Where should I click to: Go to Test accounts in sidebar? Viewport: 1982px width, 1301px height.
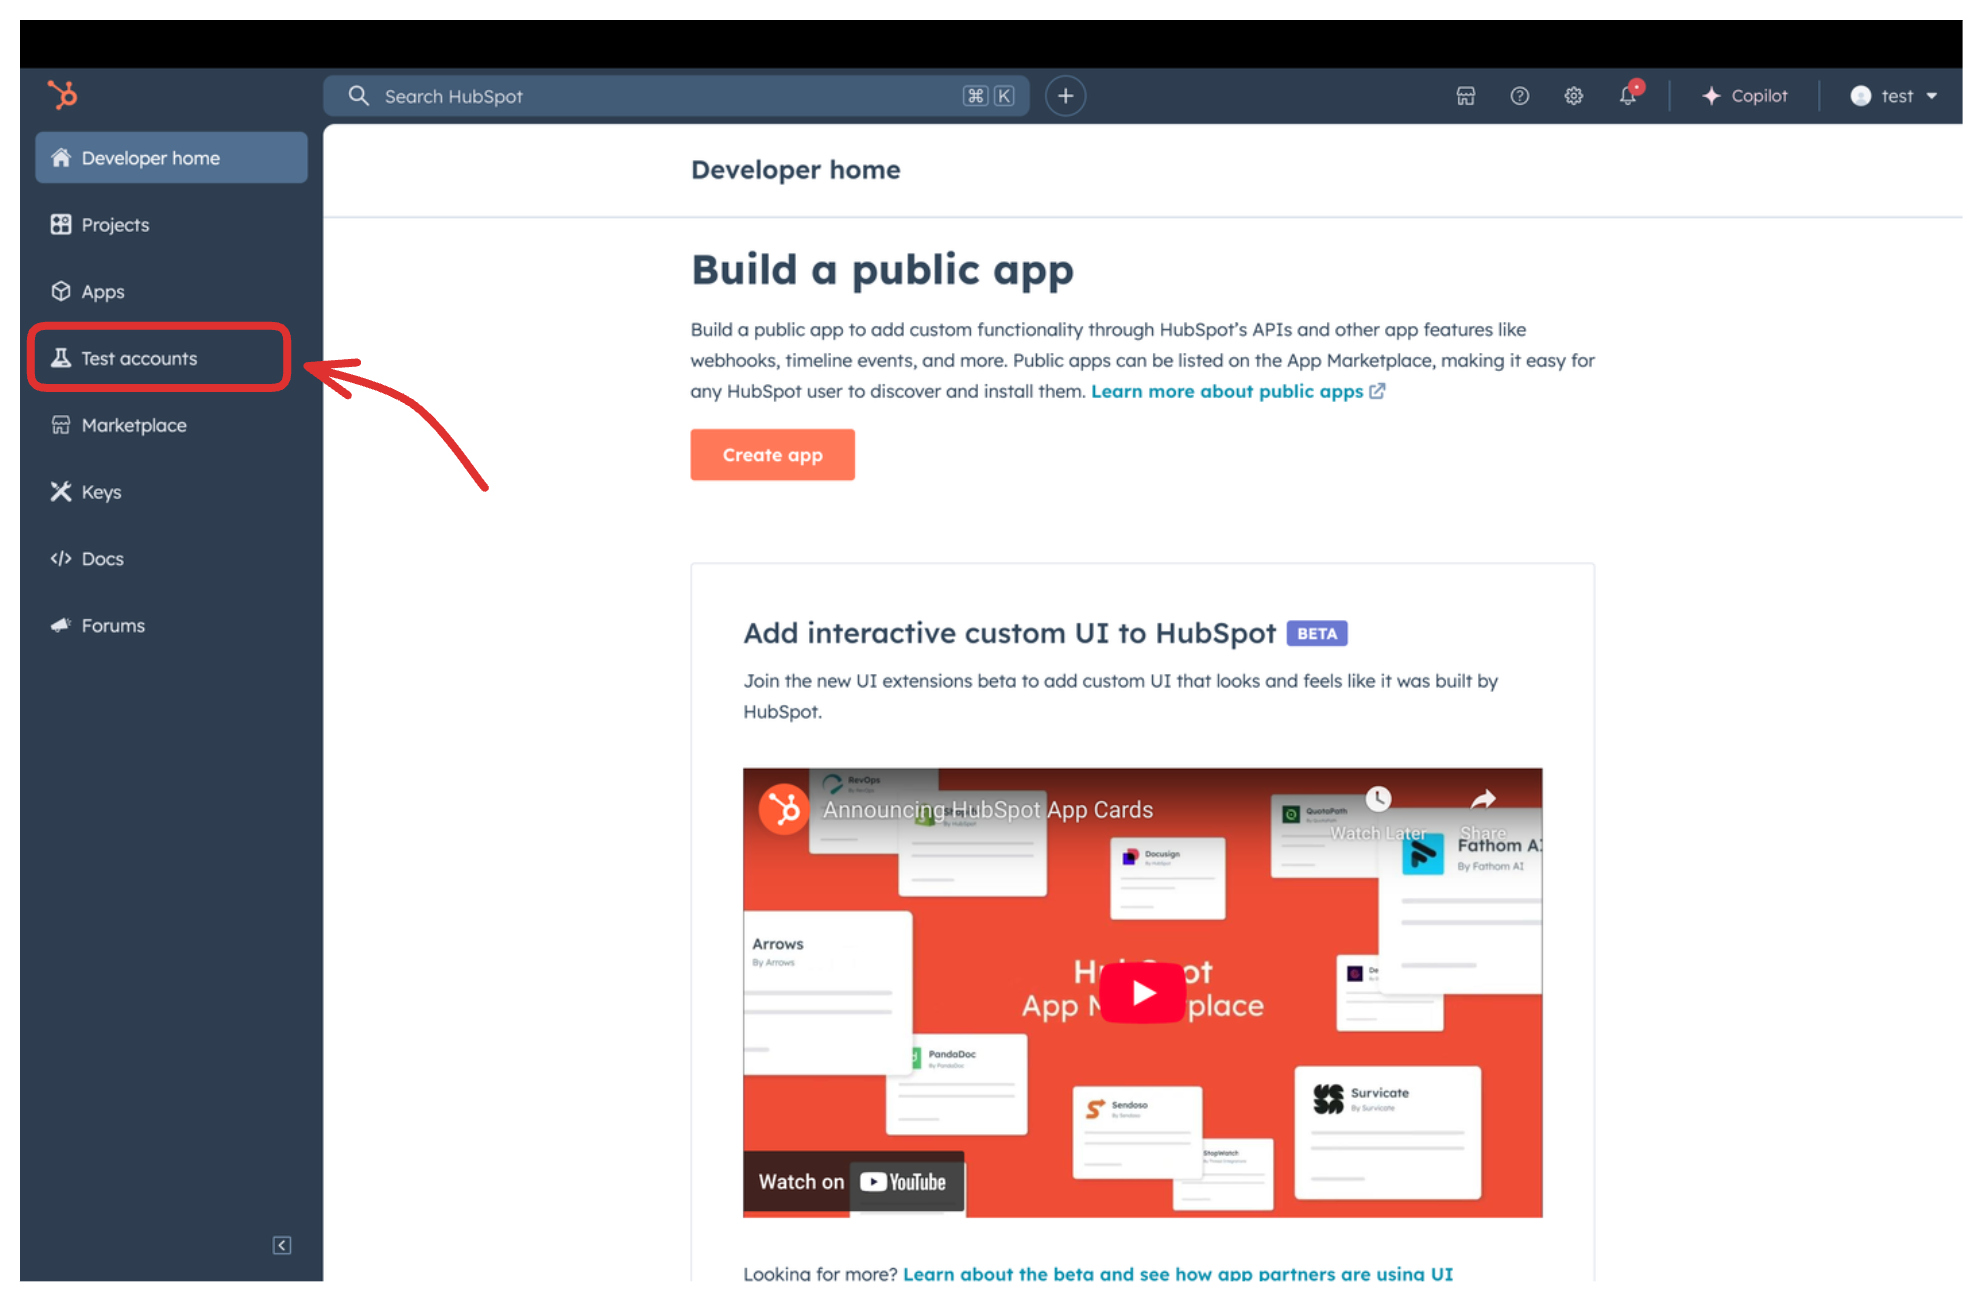(x=139, y=358)
